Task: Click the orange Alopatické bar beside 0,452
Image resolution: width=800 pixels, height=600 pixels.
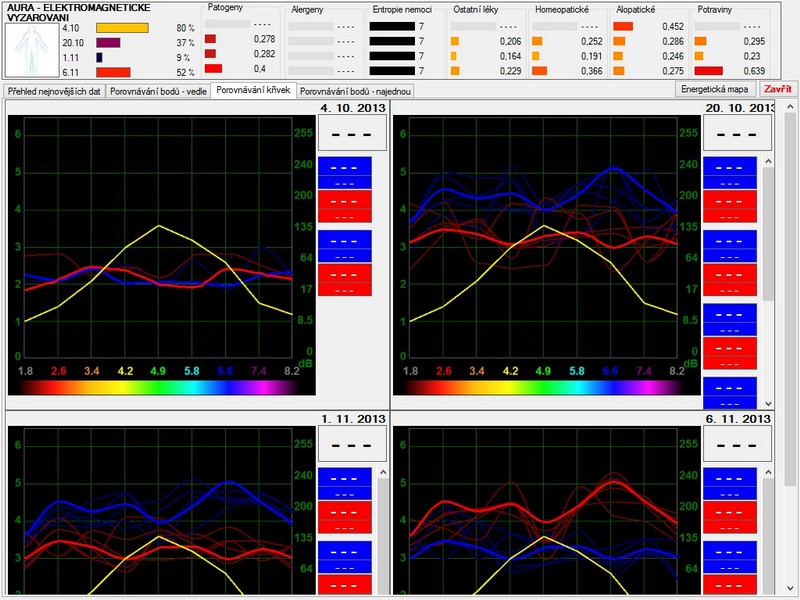Action: tap(623, 27)
